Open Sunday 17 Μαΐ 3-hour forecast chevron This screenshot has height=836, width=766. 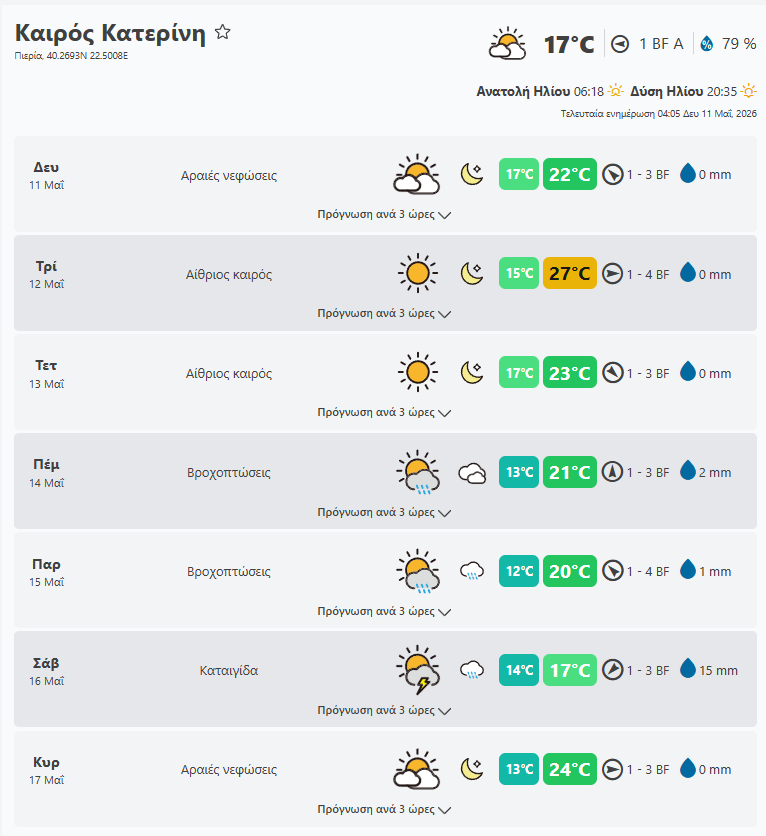(x=445, y=810)
